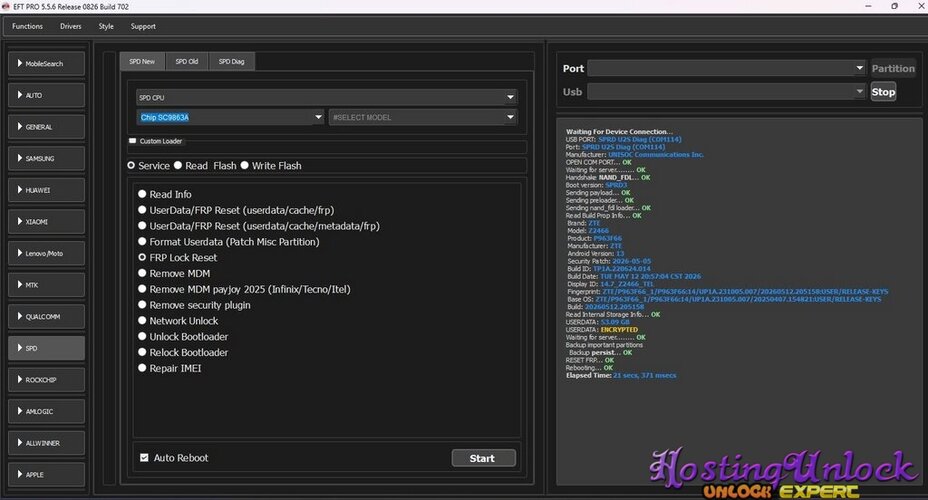Open the Usb dropdown
The image size is (928, 500).
tap(727, 92)
